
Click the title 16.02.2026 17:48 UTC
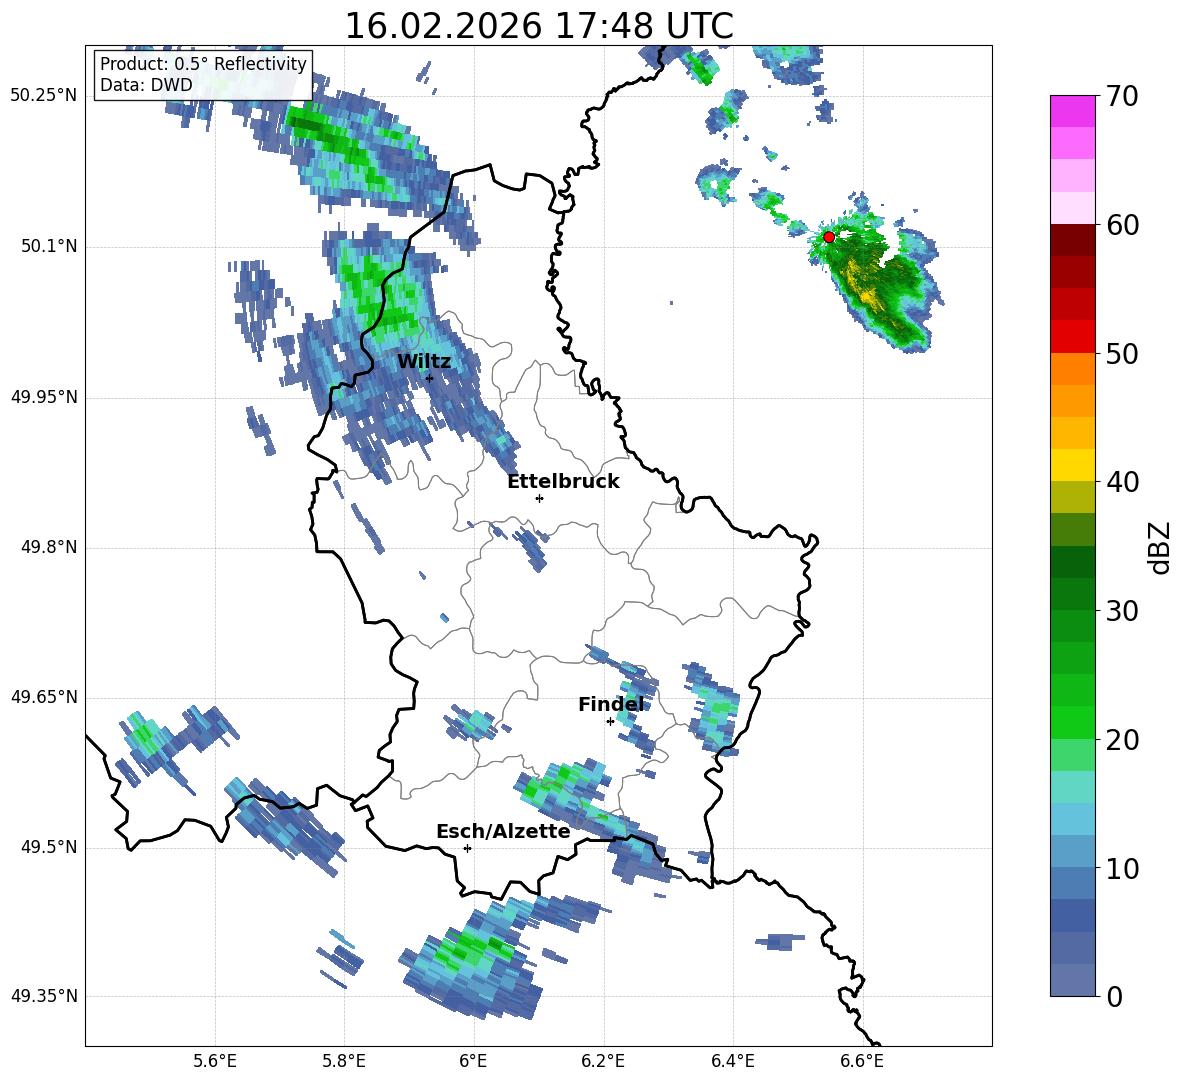coord(539,26)
